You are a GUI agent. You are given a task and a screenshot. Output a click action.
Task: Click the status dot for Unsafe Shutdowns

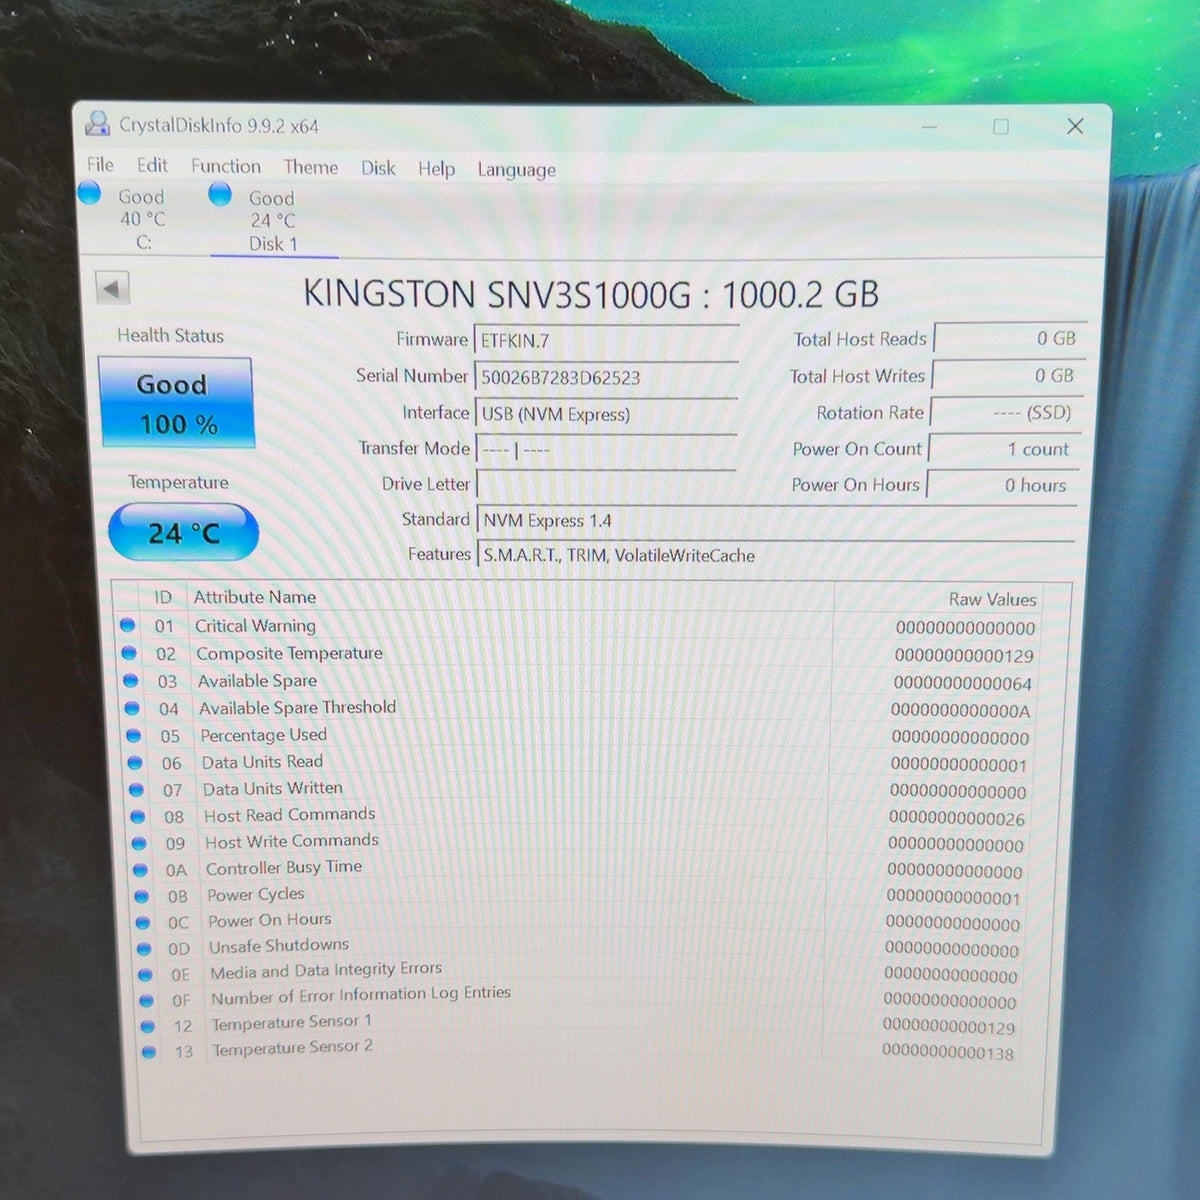(x=145, y=948)
